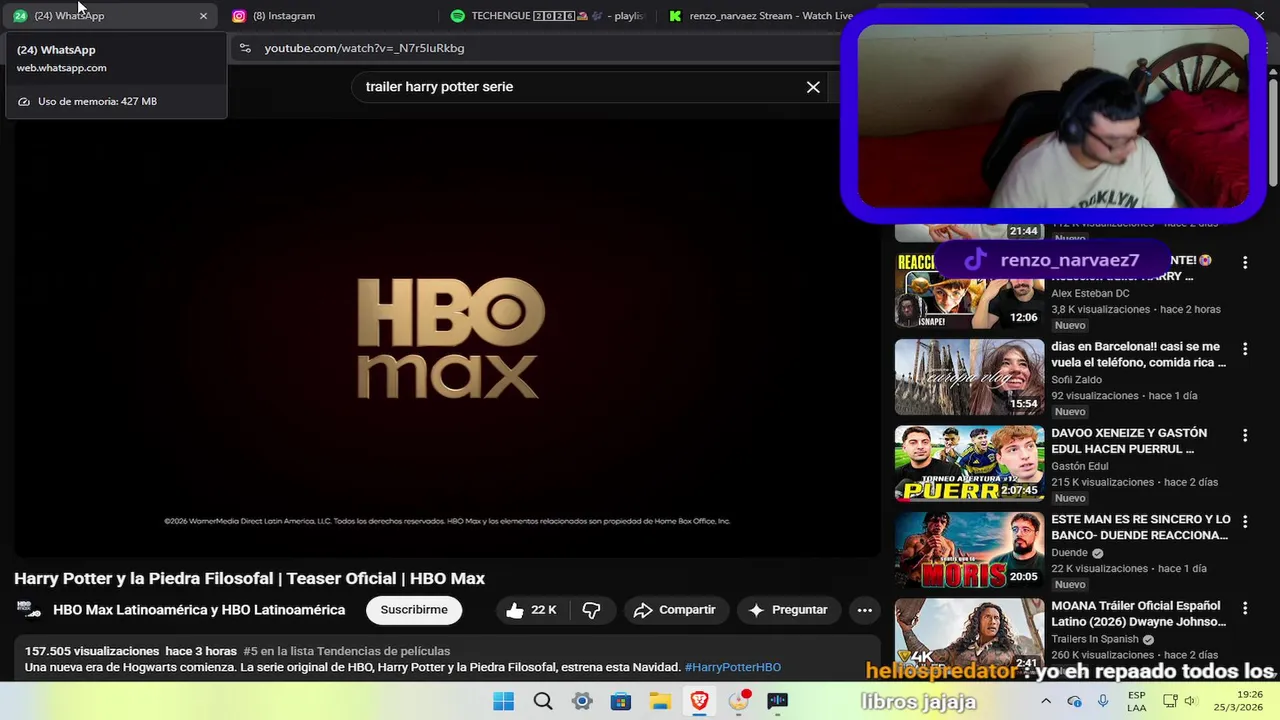This screenshot has height=720, width=1280.
Task: Click the site settings icon in address bar
Action: pyautogui.click(x=245, y=48)
